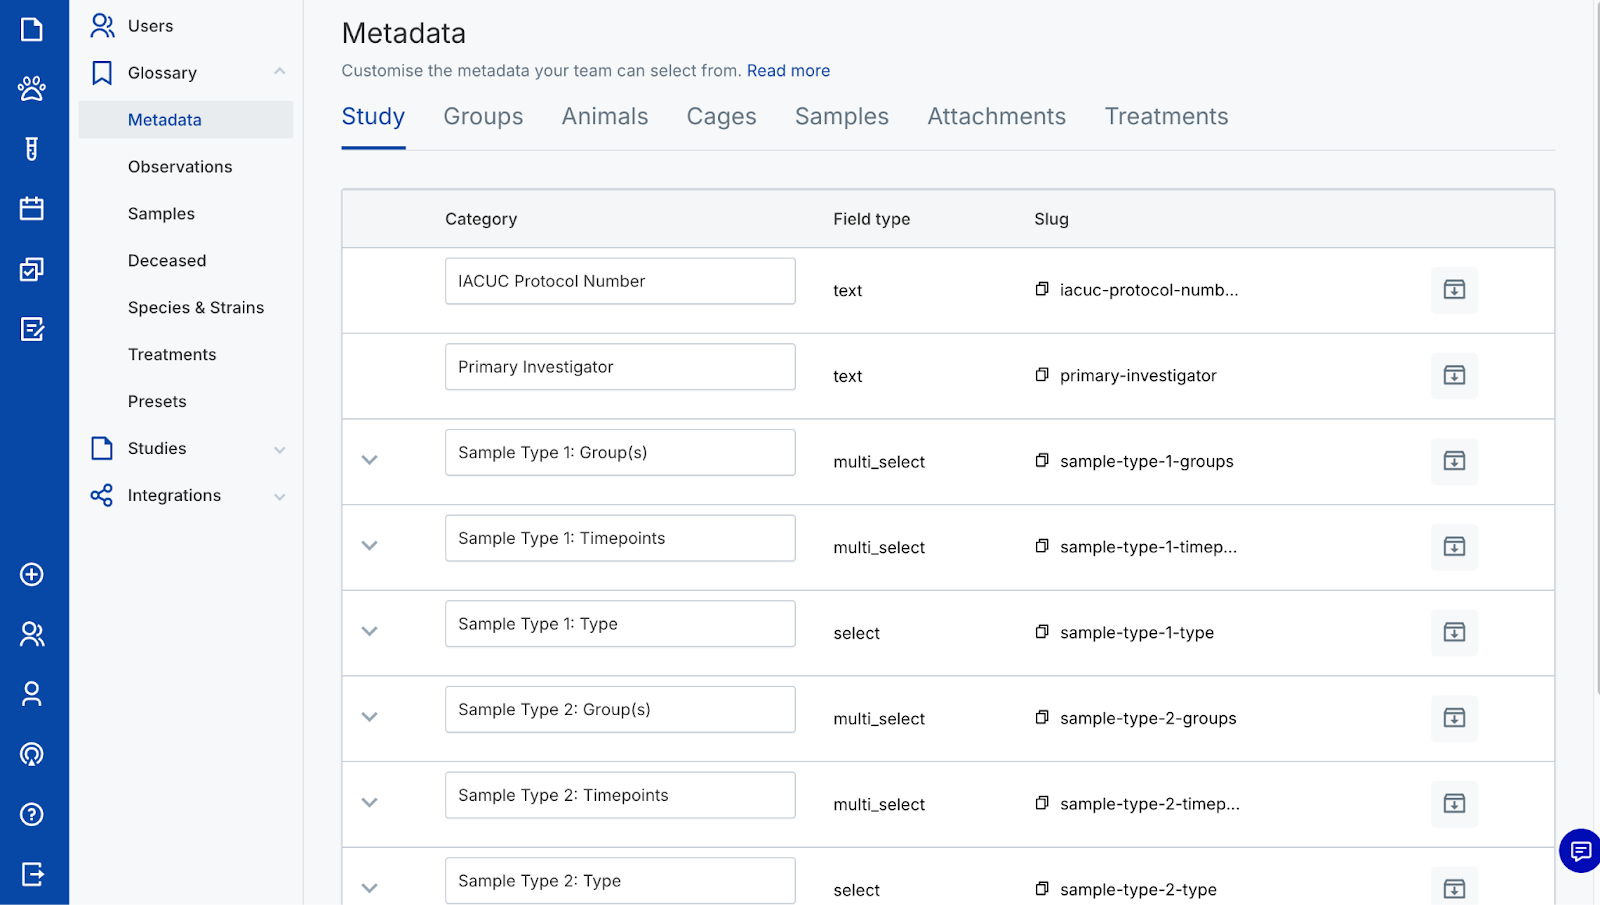Image resolution: width=1600 pixels, height=905 pixels.
Task: Click the test tube samples icon
Action: pos(32,149)
